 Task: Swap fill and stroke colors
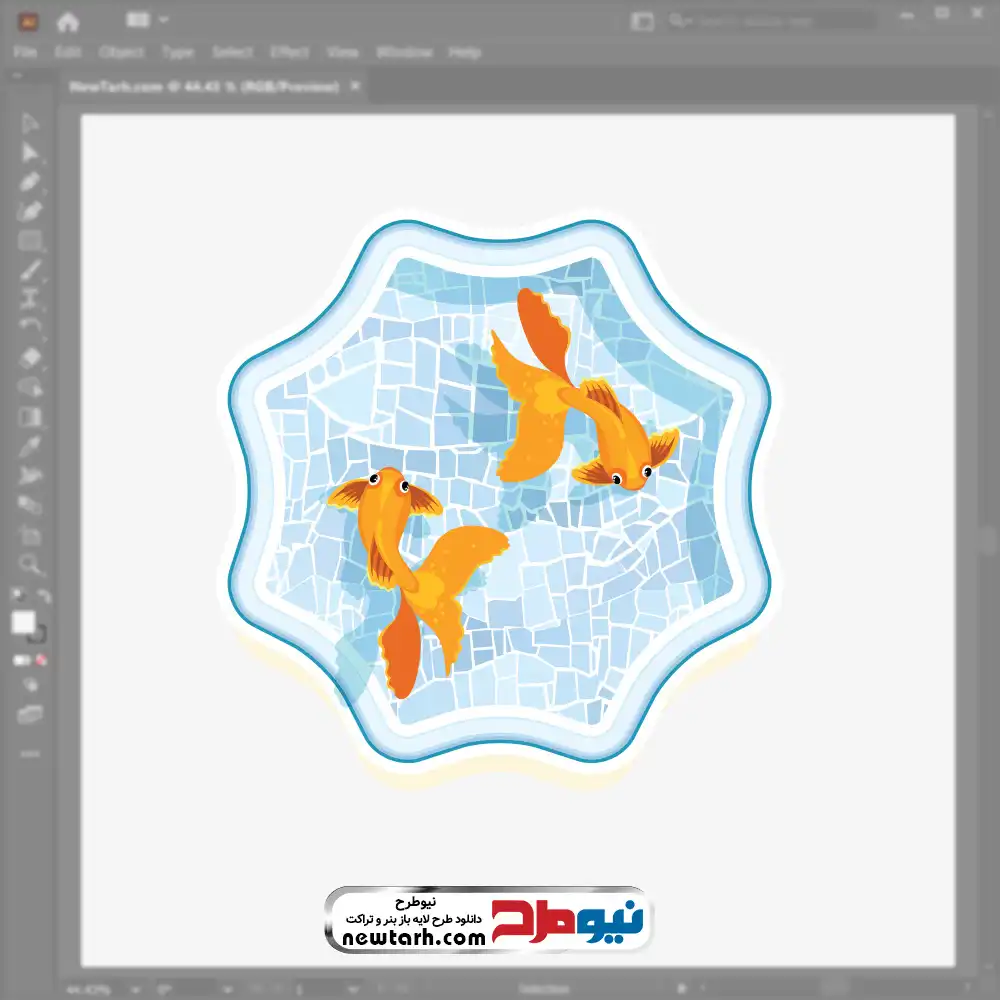43,596
